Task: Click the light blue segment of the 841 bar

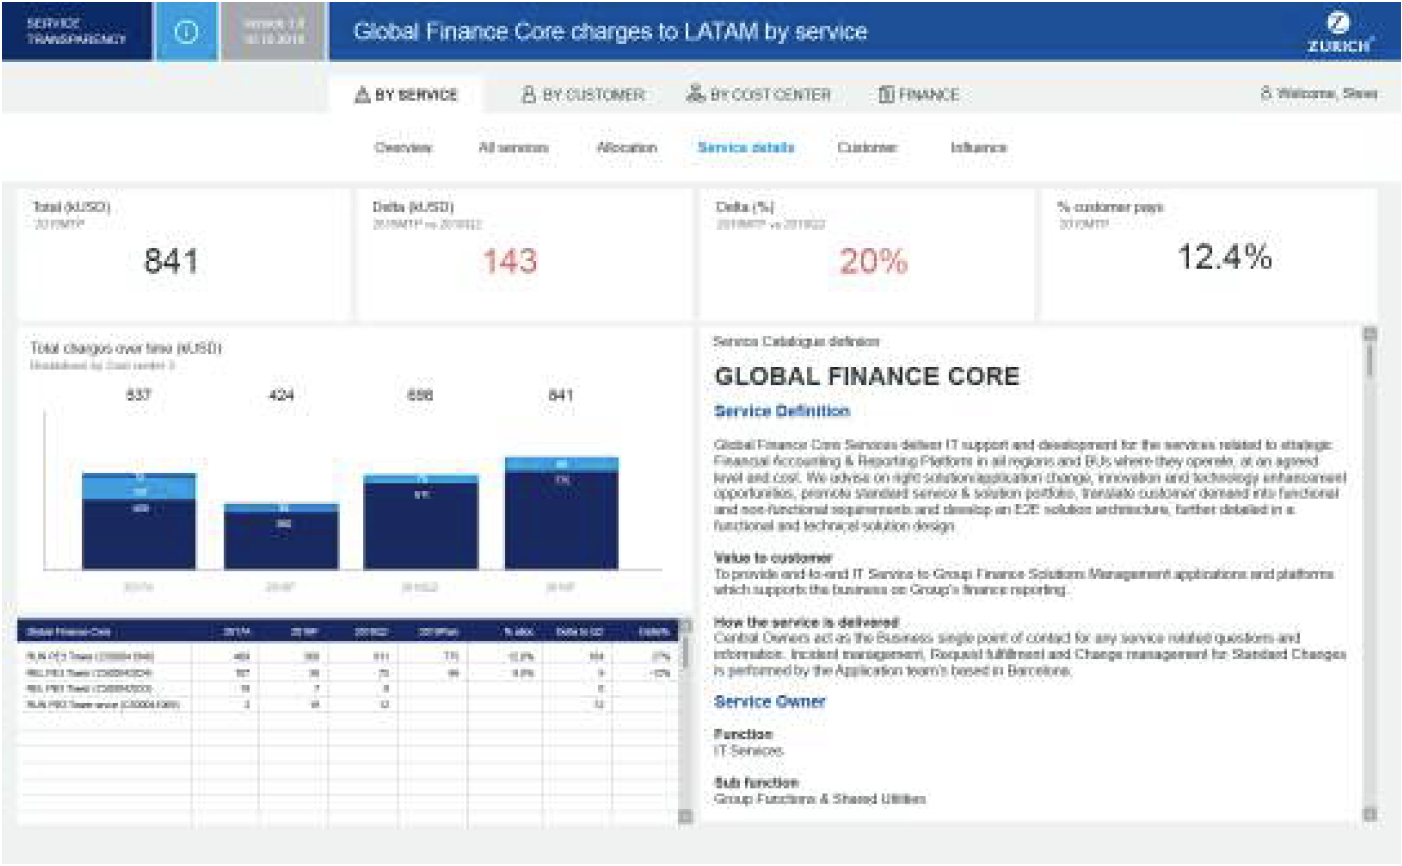Action: point(561,465)
